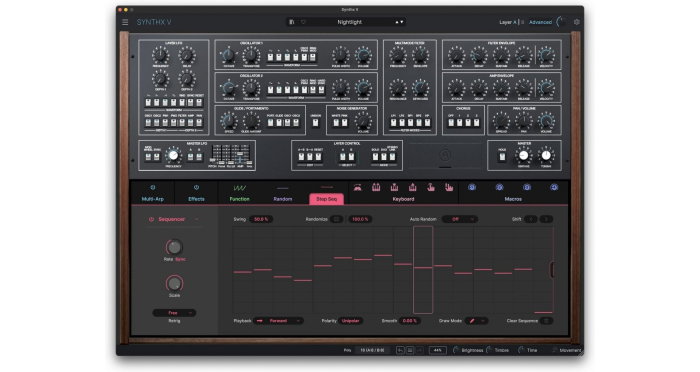Click the Smooth 0.00 % value
700x372 pixels.
coord(409,321)
